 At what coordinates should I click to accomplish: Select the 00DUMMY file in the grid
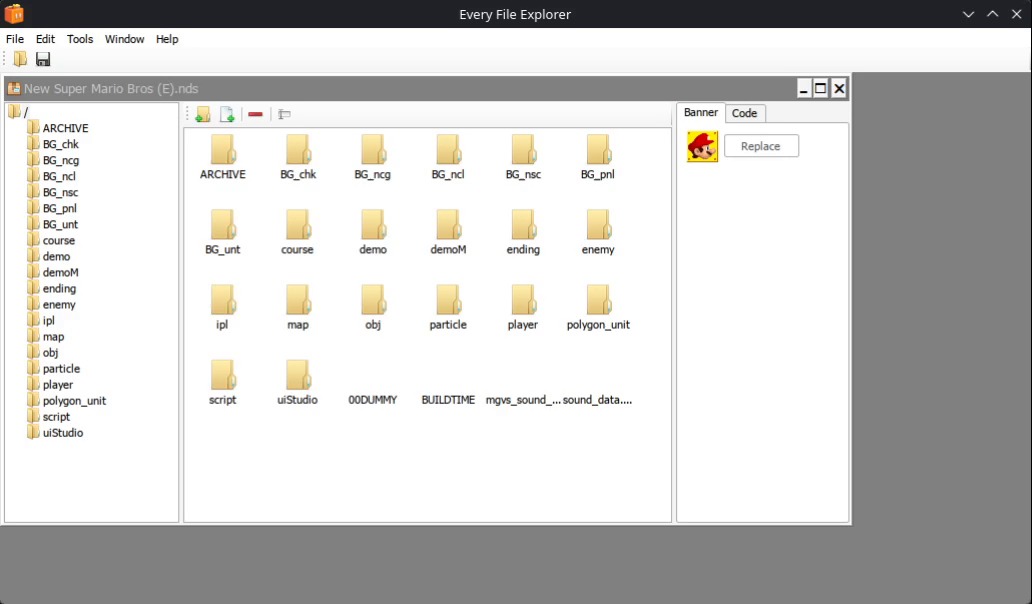pyautogui.click(x=373, y=399)
